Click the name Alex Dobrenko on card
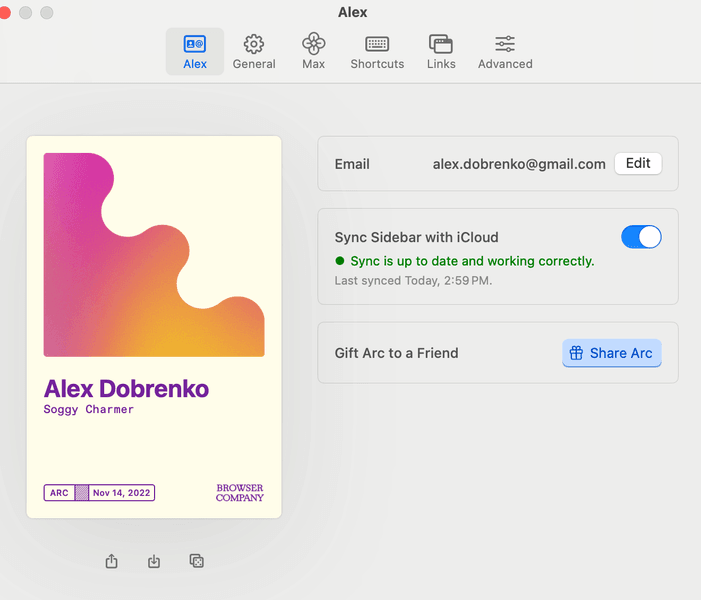701x600 pixels. (126, 389)
